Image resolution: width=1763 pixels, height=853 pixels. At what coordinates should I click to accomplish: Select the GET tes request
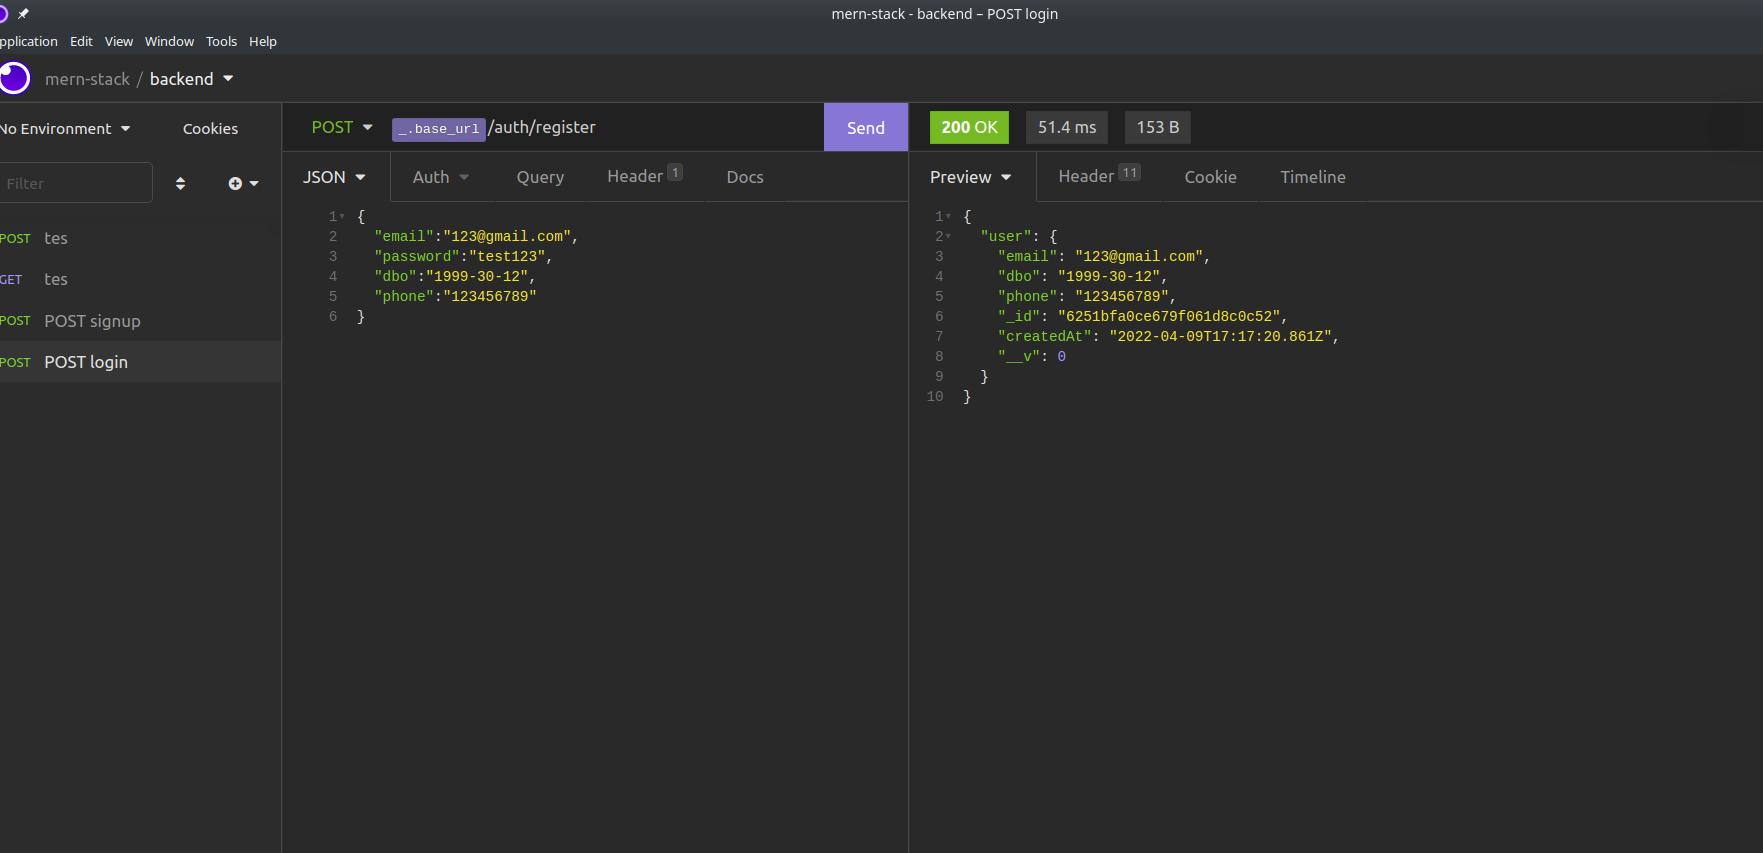point(140,279)
